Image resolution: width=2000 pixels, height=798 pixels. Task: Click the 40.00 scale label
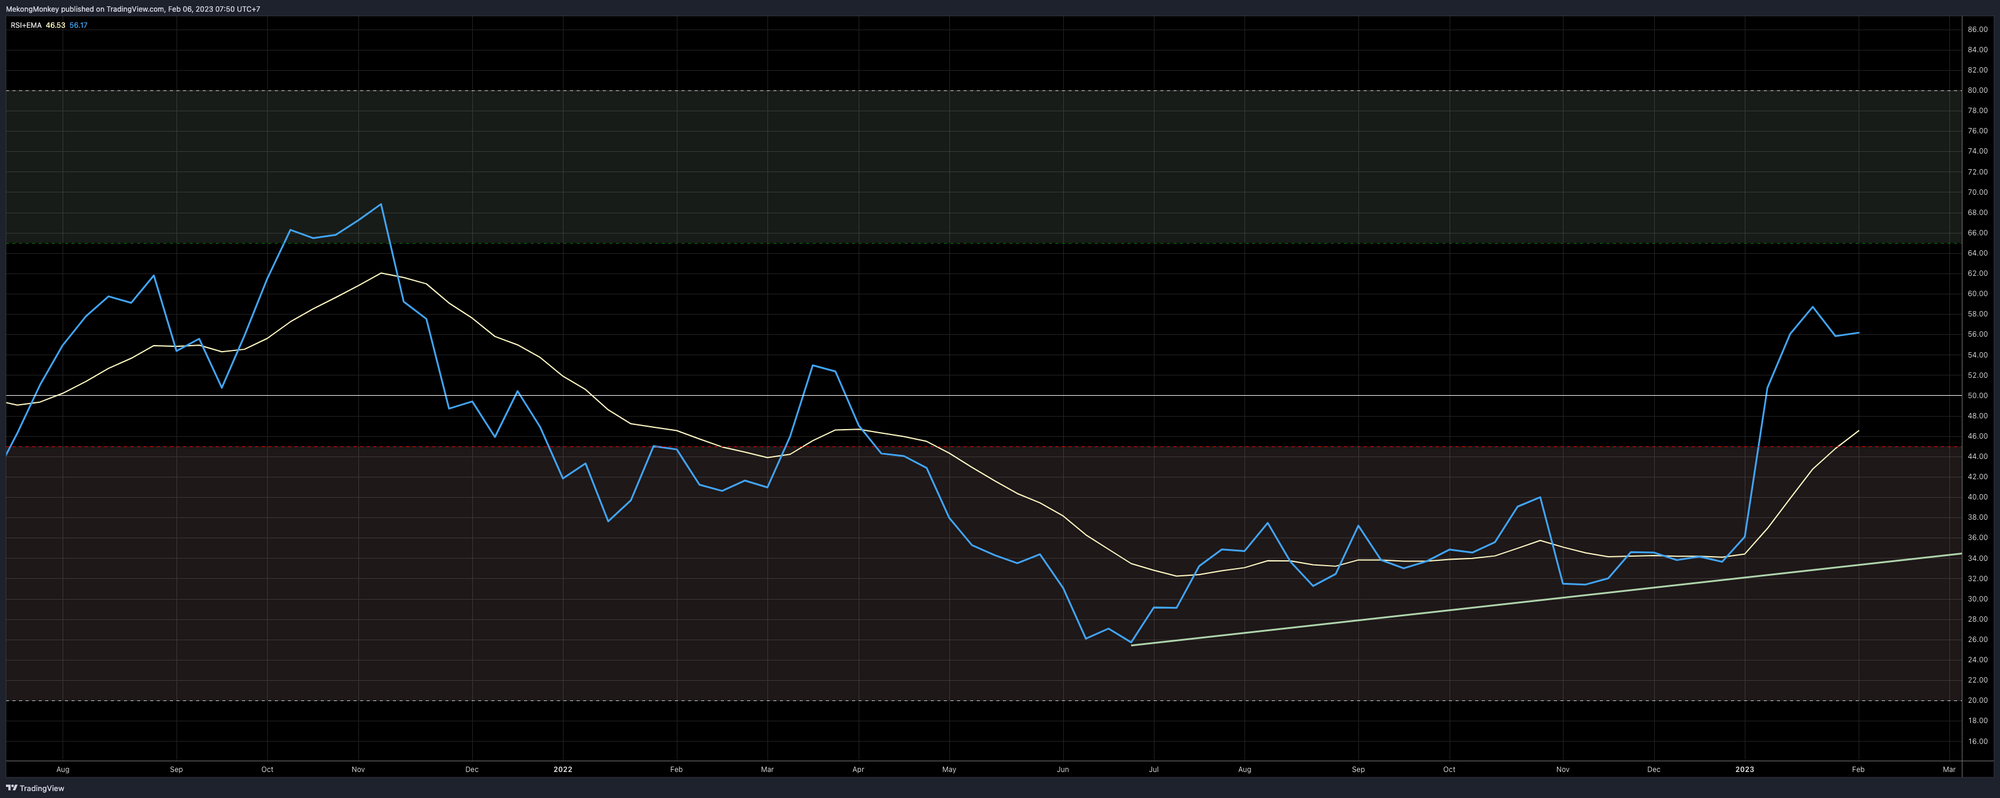pyautogui.click(x=1977, y=497)
